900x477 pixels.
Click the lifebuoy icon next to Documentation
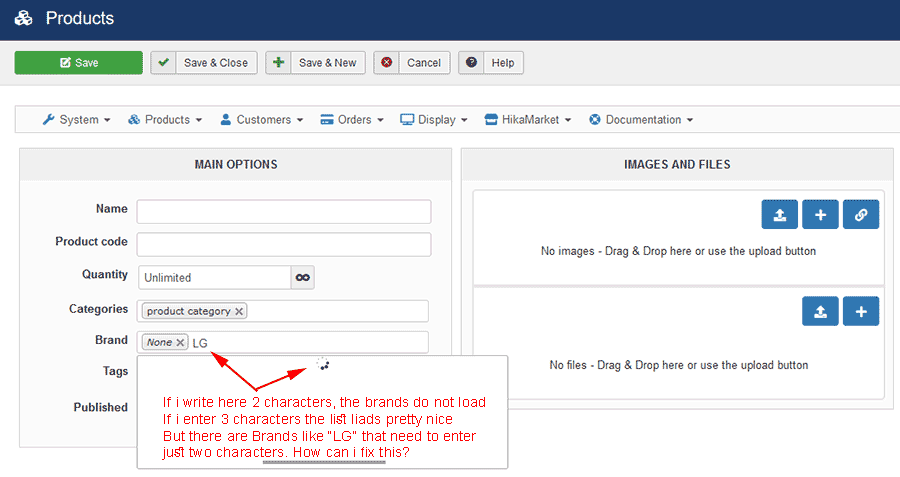pos(595,119)
